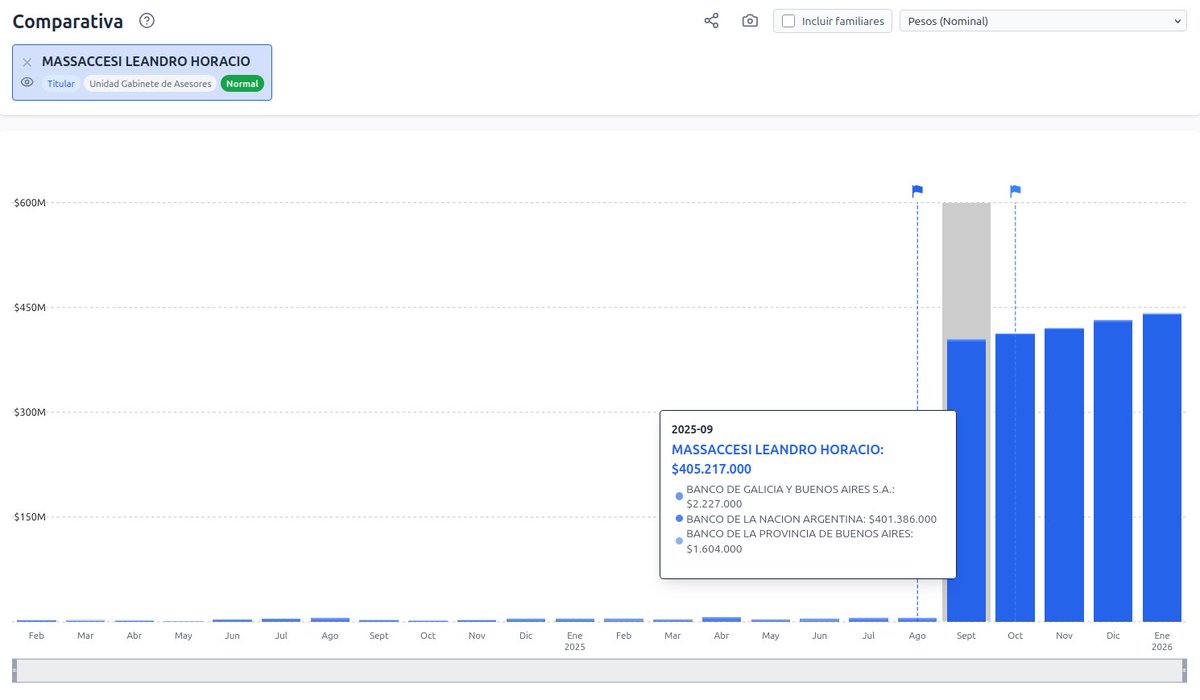The width and height of the screenshot is (1200, 700).
Task: Click the MASSACCESI LEANDRO HORACIO name
Action: tap(146, 62)
